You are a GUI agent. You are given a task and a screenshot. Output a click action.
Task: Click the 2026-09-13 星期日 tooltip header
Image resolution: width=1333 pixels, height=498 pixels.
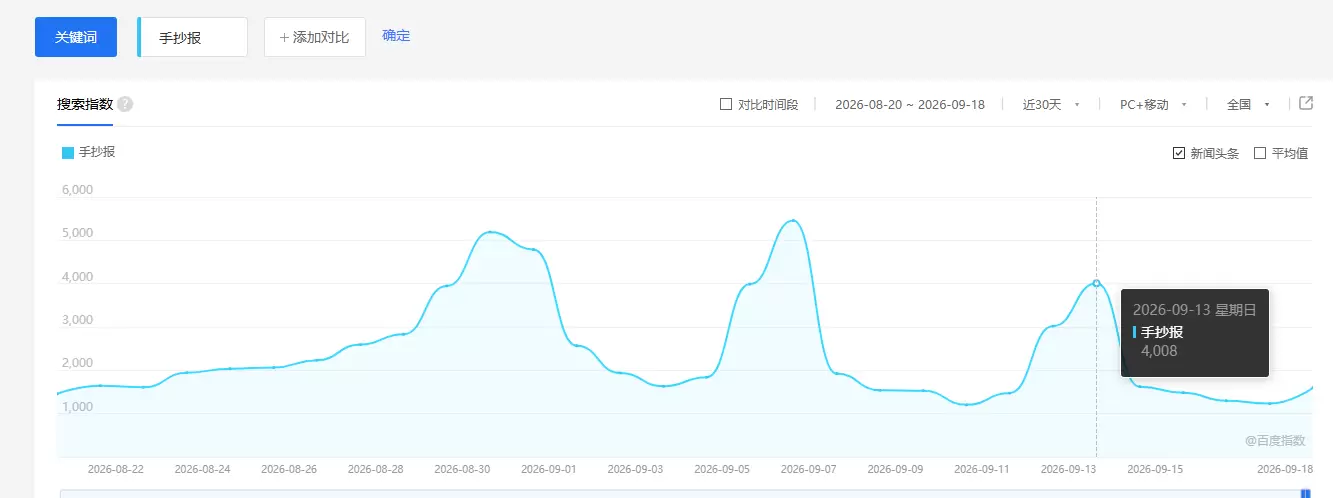[1194, 310]
